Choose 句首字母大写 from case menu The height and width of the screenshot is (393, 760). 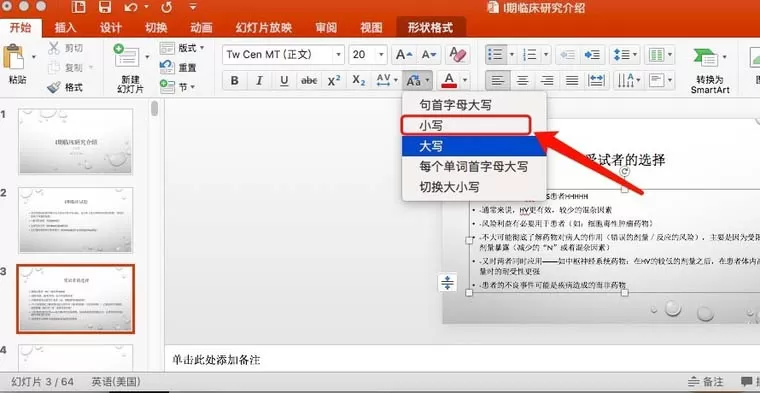pyautogui.click(x=474, y=105)
